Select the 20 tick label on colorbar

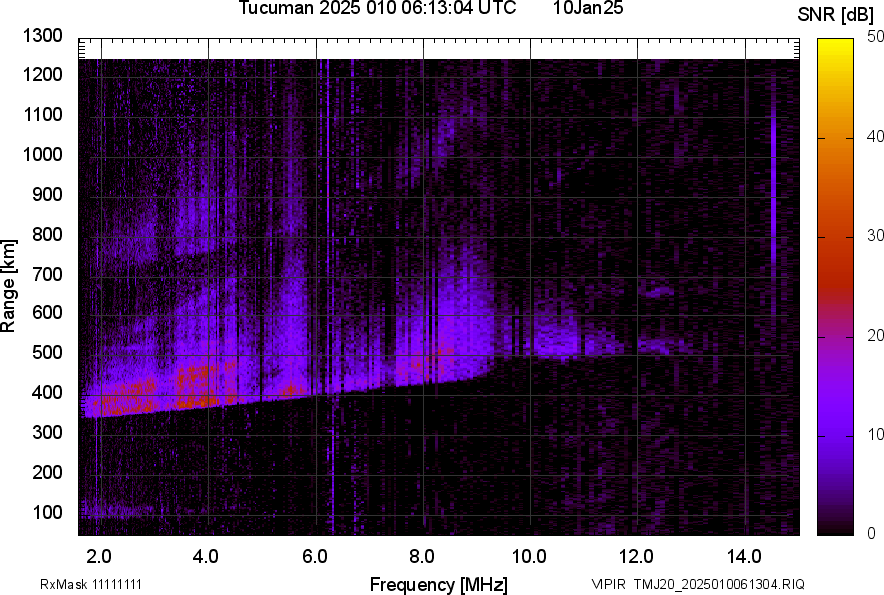pos(876,335)
